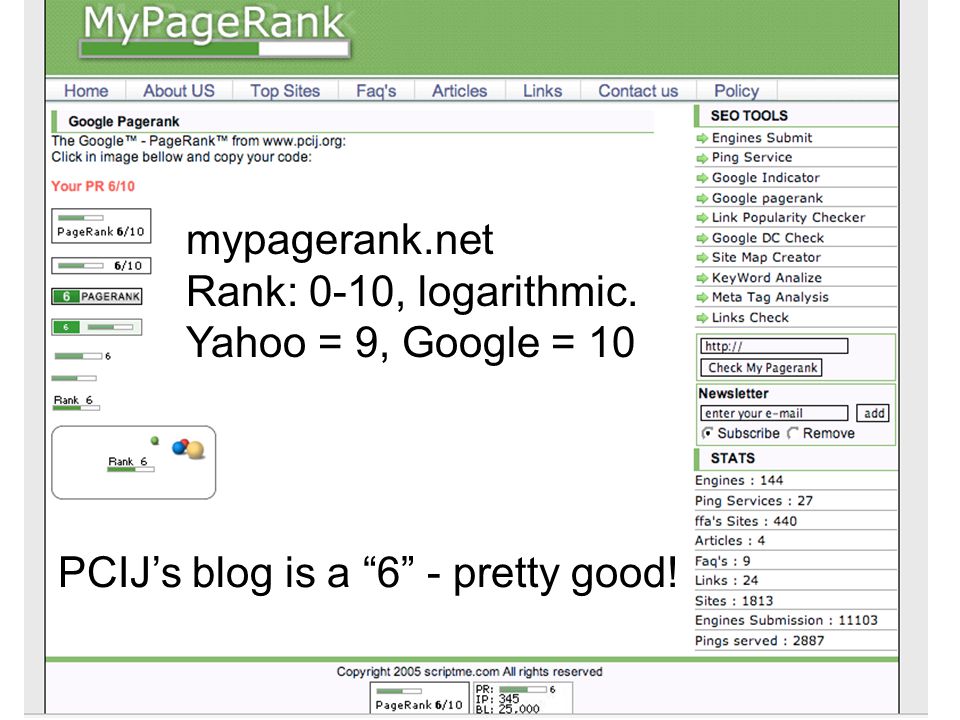
Task: Click 'Articles : 4' stat
Action: point(730,540)
